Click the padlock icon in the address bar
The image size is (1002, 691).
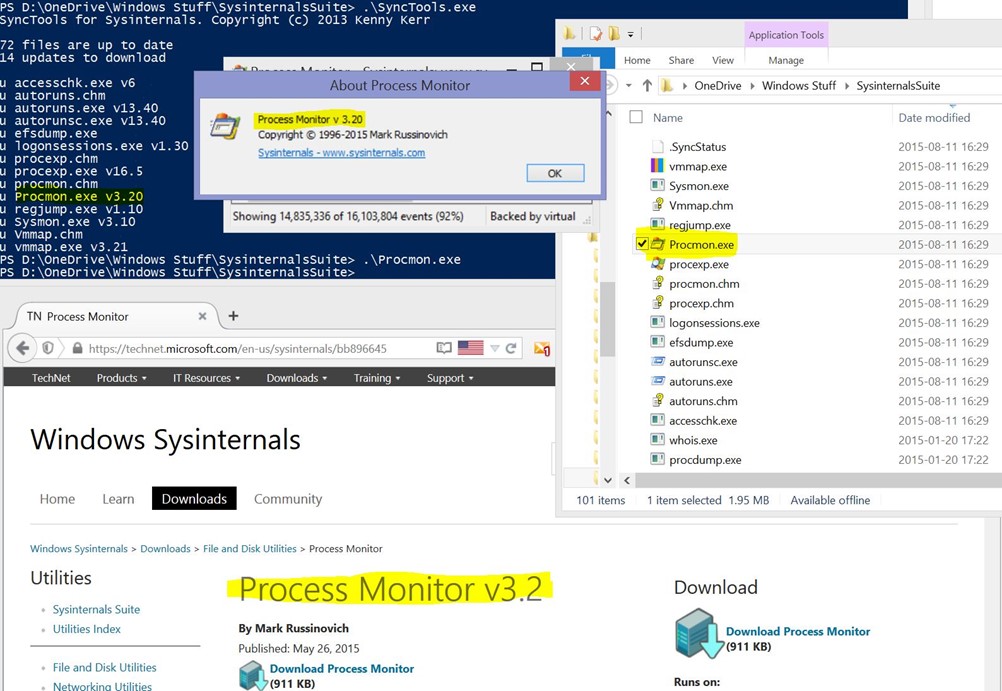[x=77, y=348]
